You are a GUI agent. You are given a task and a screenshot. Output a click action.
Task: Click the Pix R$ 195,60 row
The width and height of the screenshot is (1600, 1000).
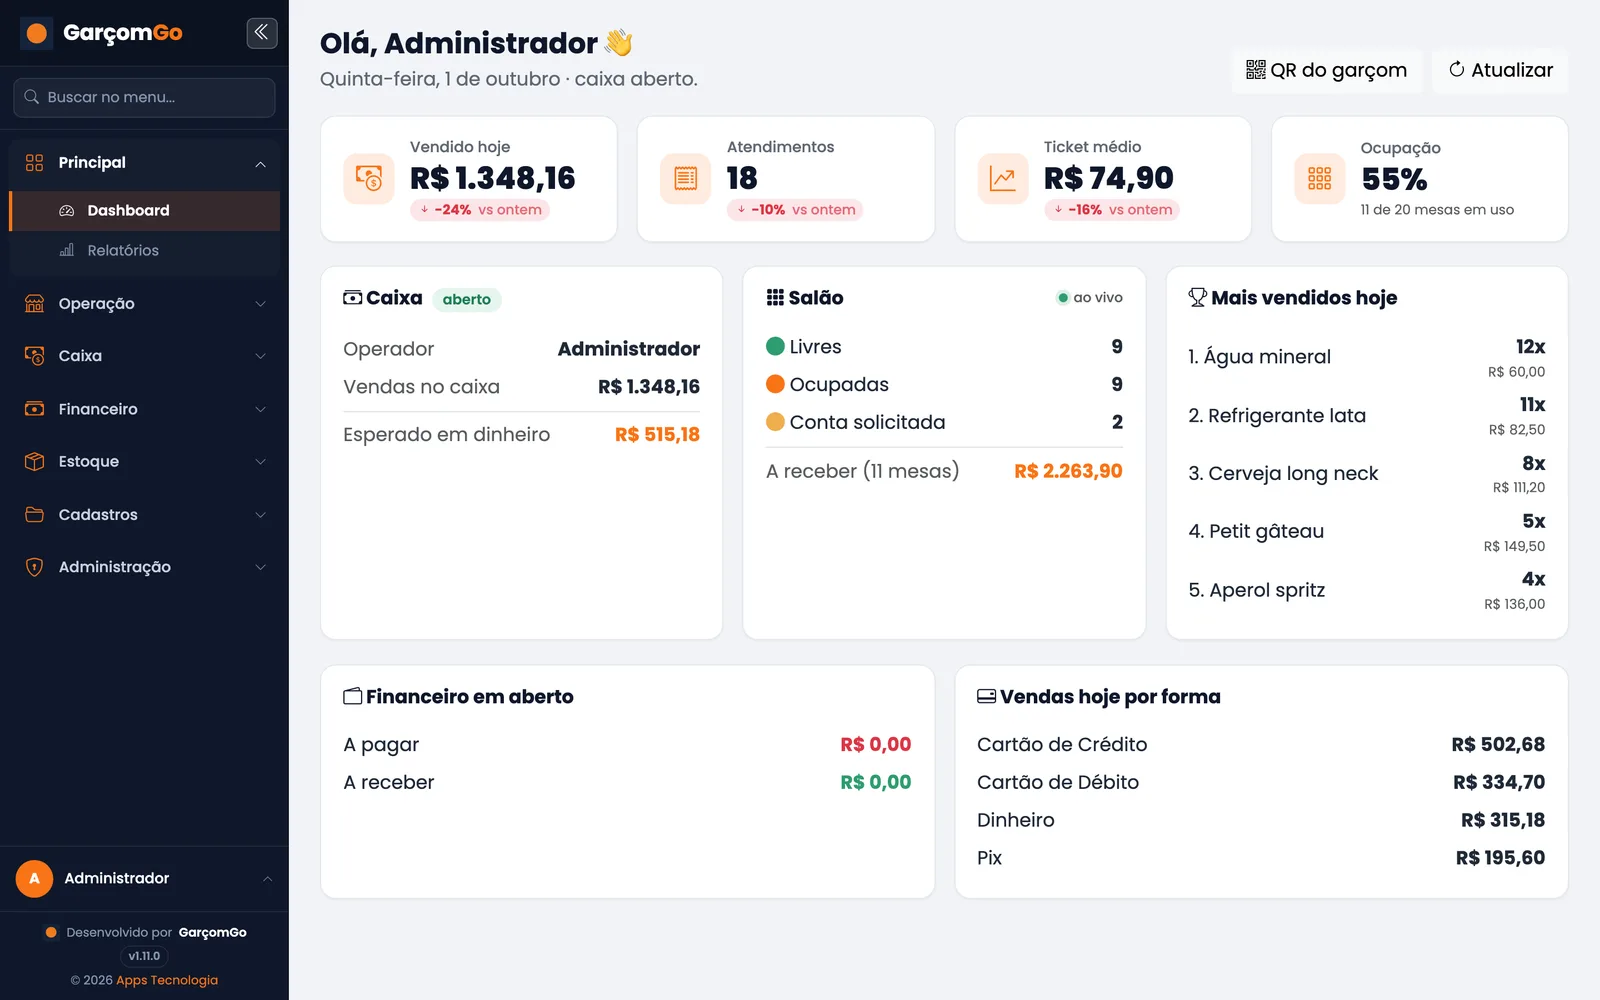coord(1260,858)
